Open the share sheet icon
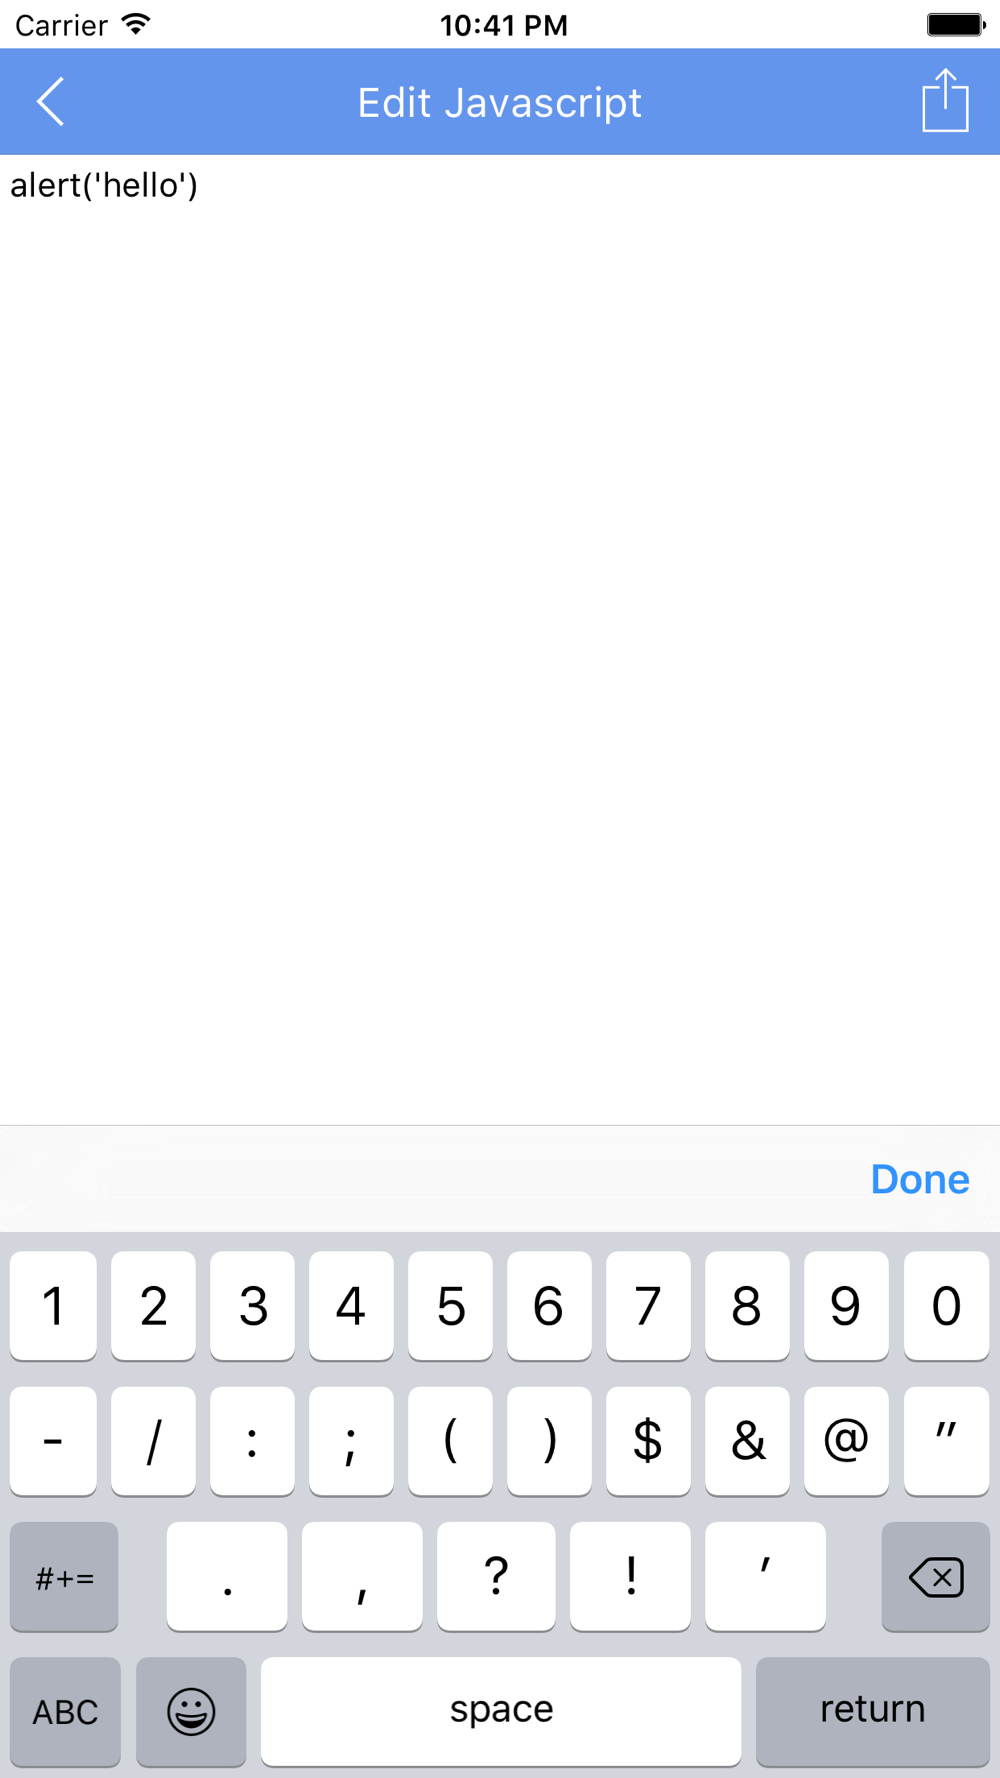This screenshot has height=1778, width=1000. (945, 100)
